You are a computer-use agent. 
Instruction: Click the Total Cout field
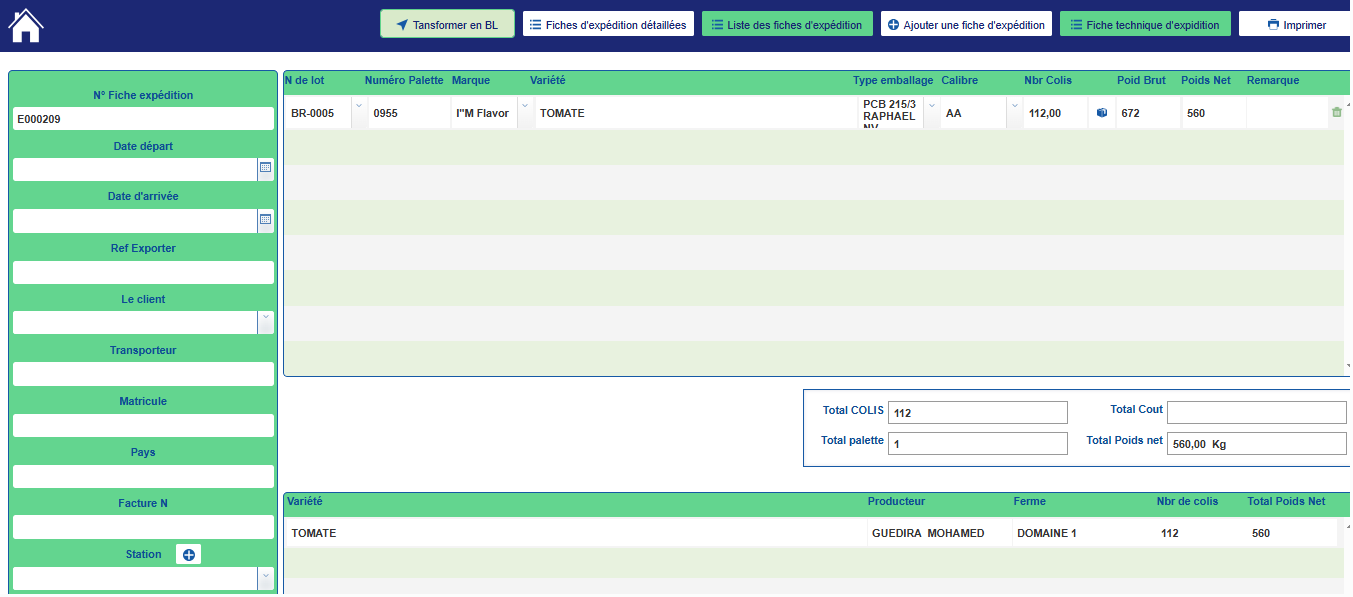[1257, 412]
